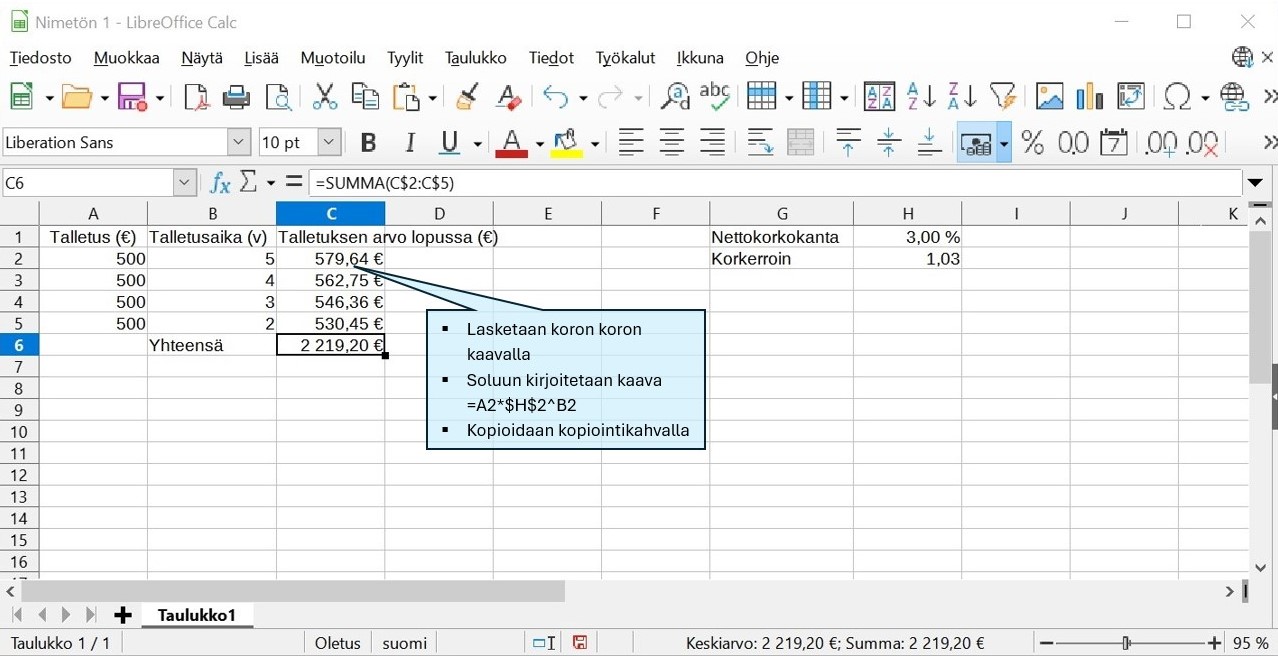This screenshot has width=1278, height=656.
Task: Toggle center horizontal alignment
Action: (x=671, y=143)
